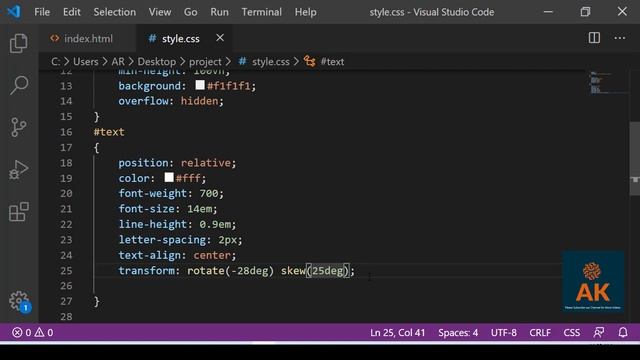The height and width of the screenshot is (360, 640).
Task: Click 'font-size: 14em;' text
Action: pyautogui.click(x=168, y=209)
